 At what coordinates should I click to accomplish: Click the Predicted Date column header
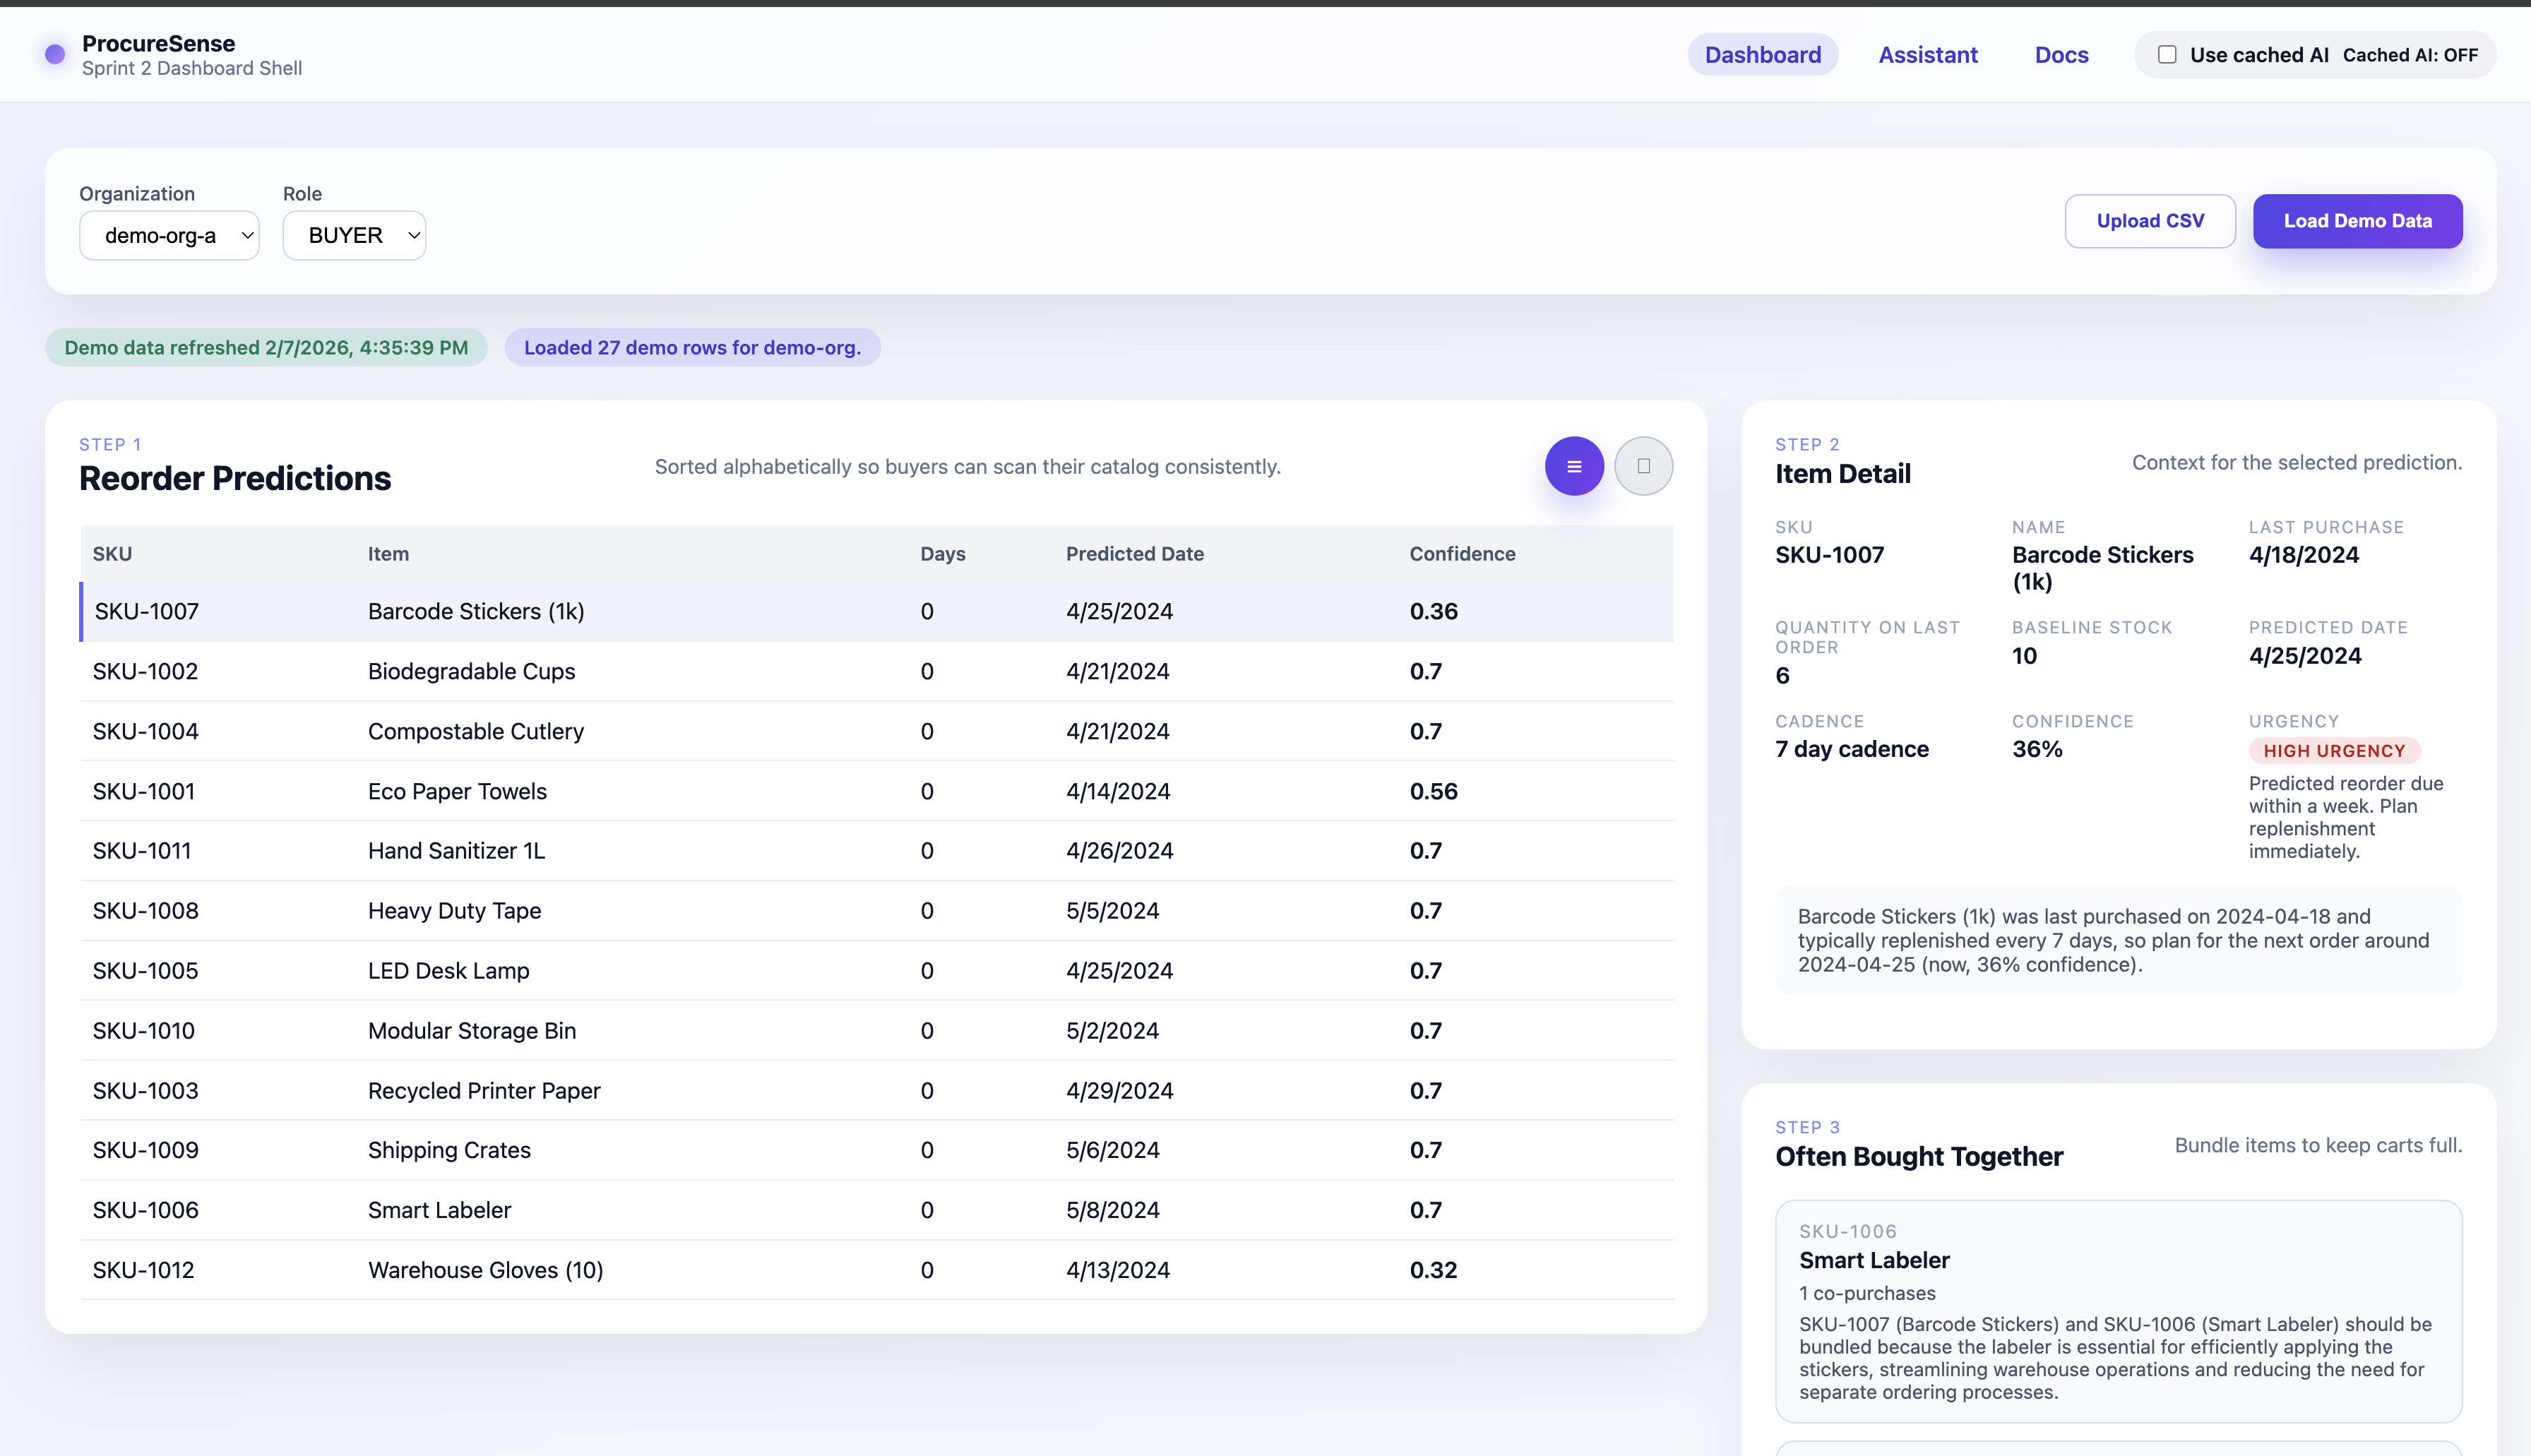1134,554
